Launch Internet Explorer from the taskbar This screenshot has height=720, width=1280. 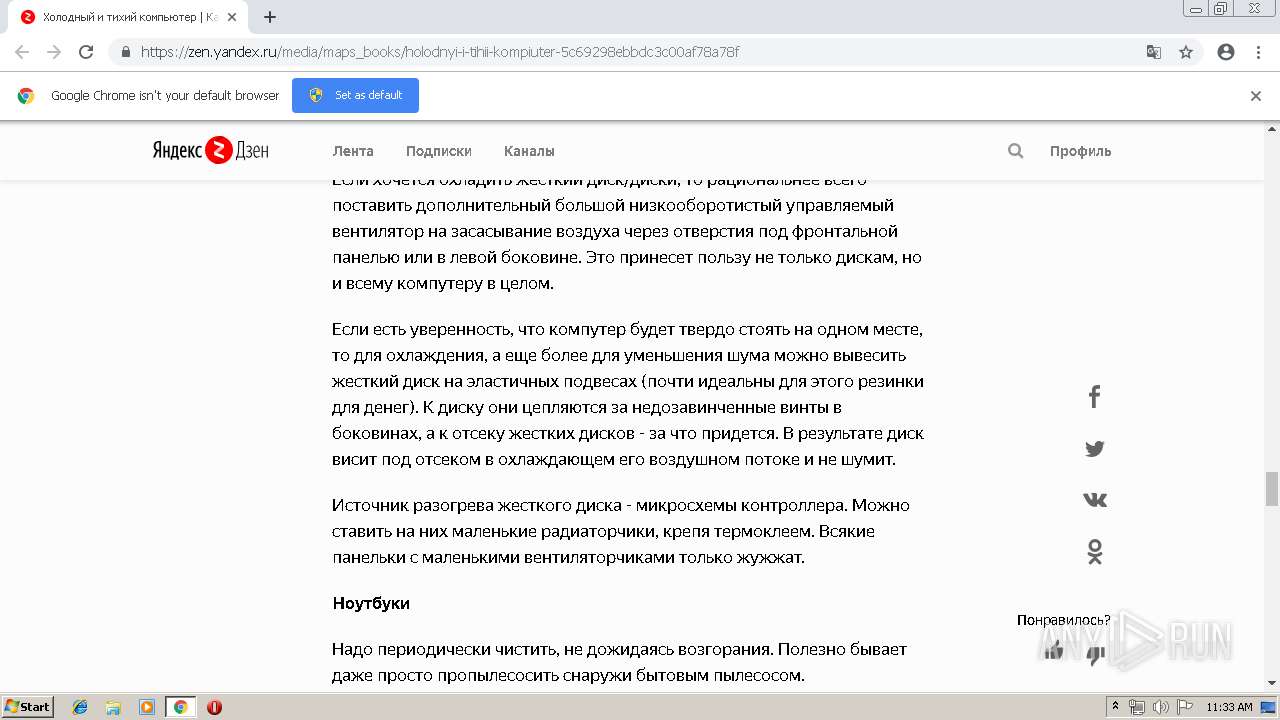pos(80,707)
